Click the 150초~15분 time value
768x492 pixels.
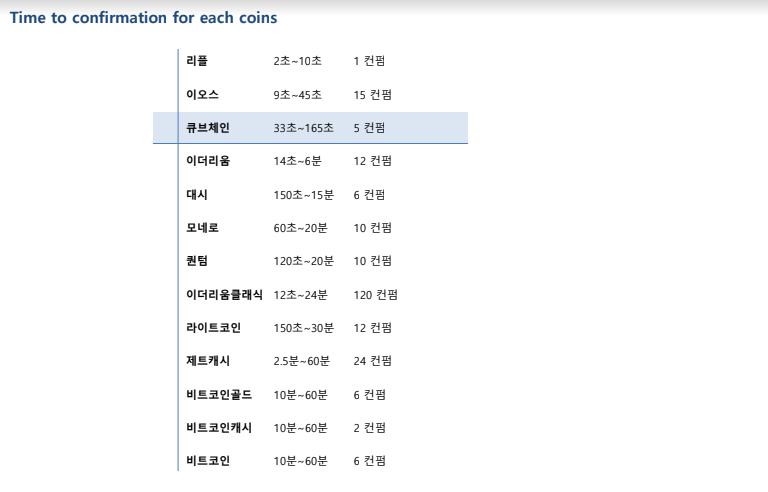click(303, 195)
